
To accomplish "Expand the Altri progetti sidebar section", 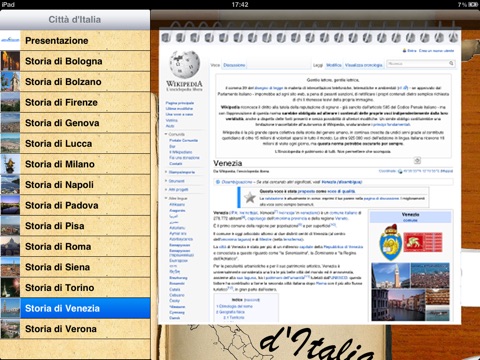I will point(177,189).
